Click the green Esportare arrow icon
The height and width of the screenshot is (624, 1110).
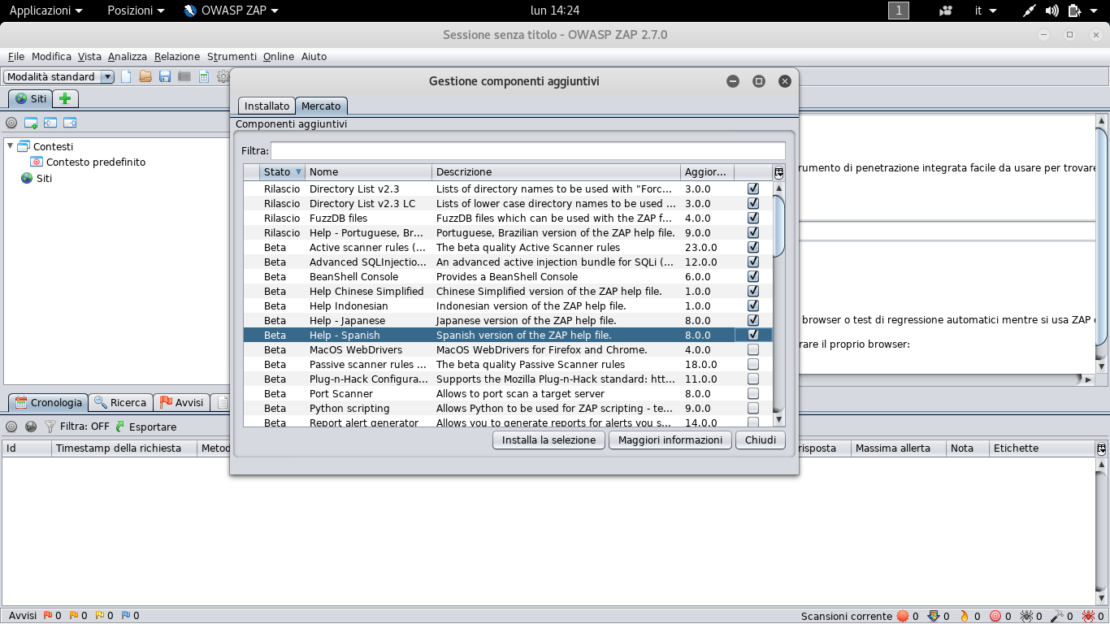[120, 426]
